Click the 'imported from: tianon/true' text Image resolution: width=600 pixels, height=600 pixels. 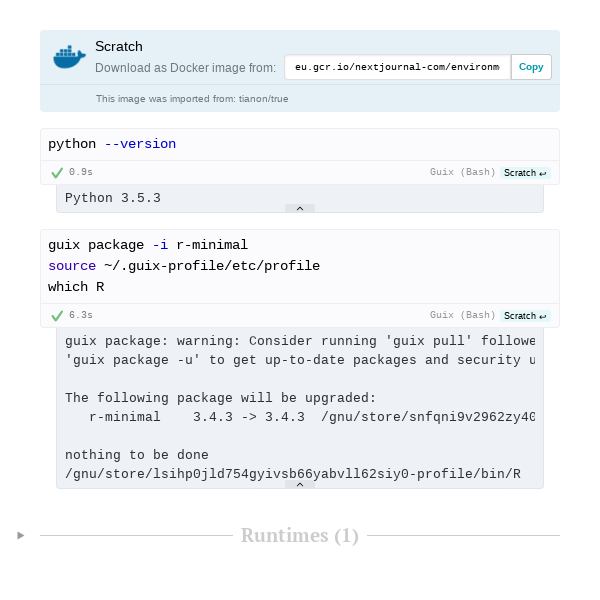point(192,98)
